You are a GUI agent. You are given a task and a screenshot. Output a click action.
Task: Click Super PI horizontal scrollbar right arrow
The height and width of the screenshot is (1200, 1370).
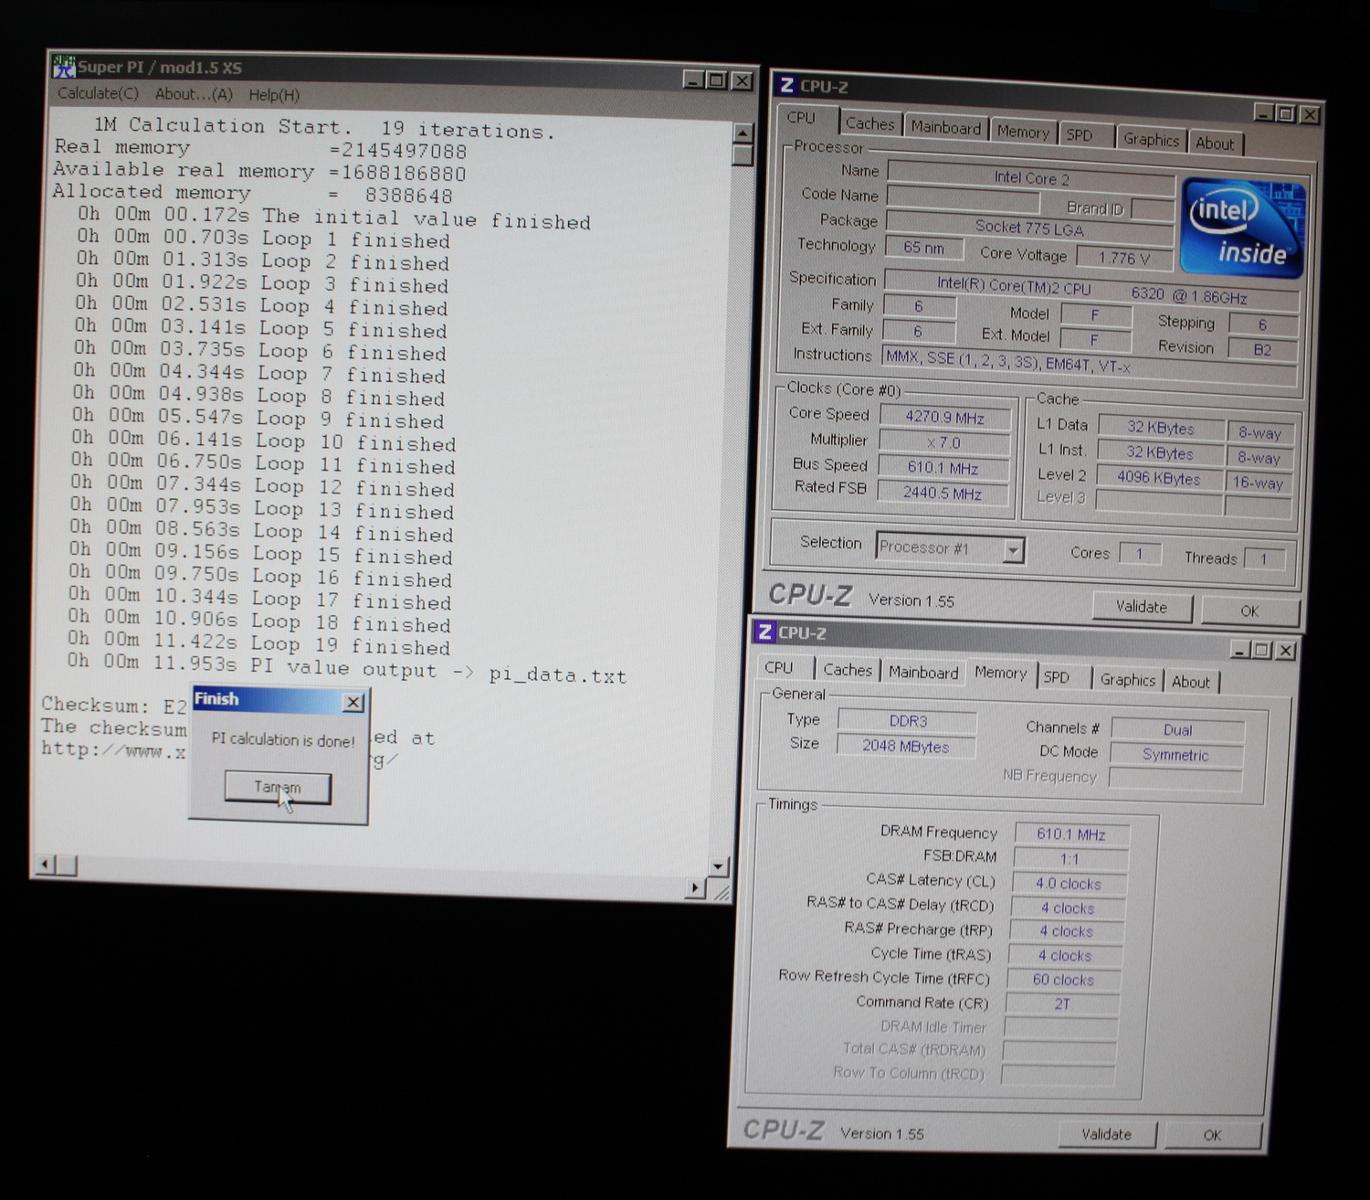696,887
